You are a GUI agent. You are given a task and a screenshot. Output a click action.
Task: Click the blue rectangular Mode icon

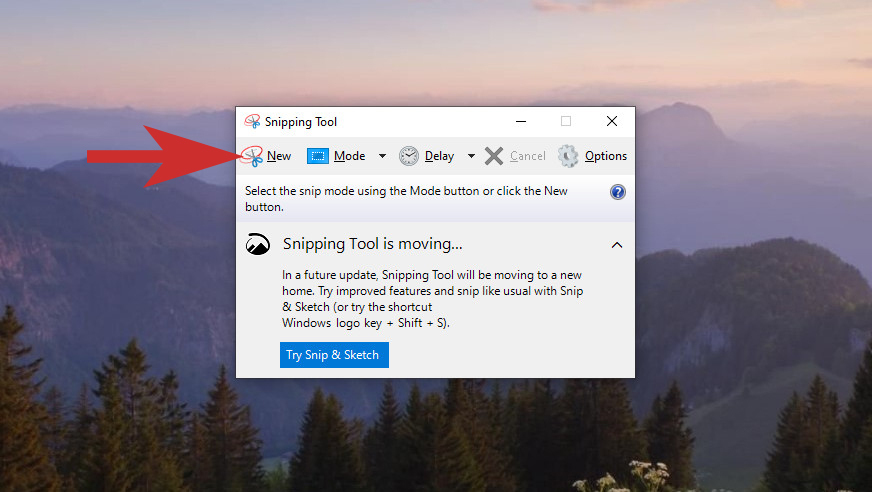(x=318, y=156)
